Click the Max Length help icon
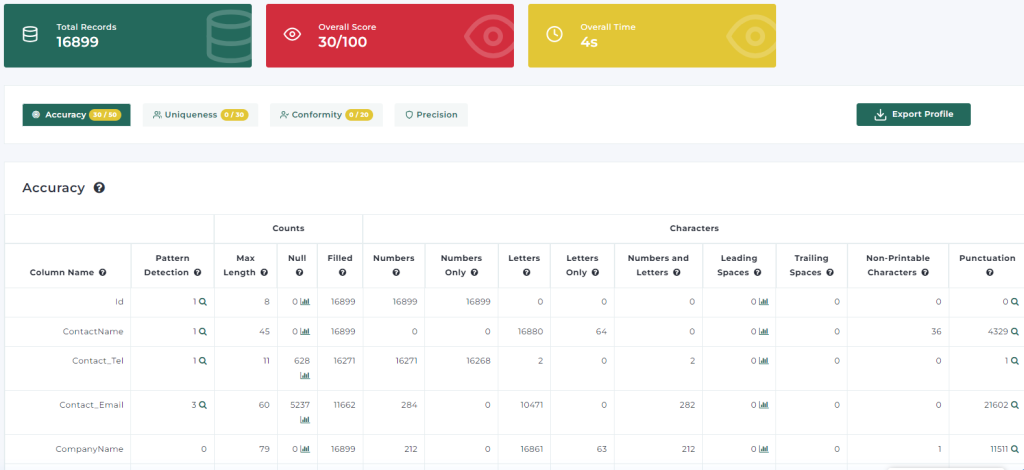 click(264, 272)
